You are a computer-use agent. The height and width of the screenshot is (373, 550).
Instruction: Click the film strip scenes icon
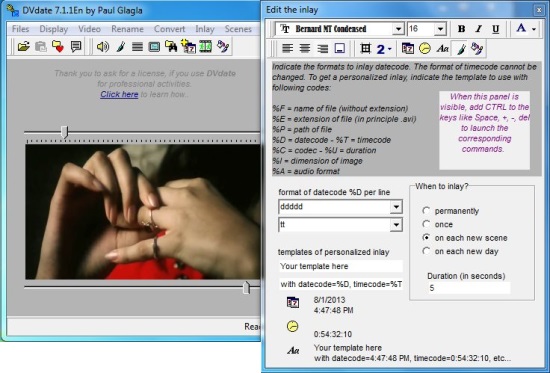click(206, 46)
